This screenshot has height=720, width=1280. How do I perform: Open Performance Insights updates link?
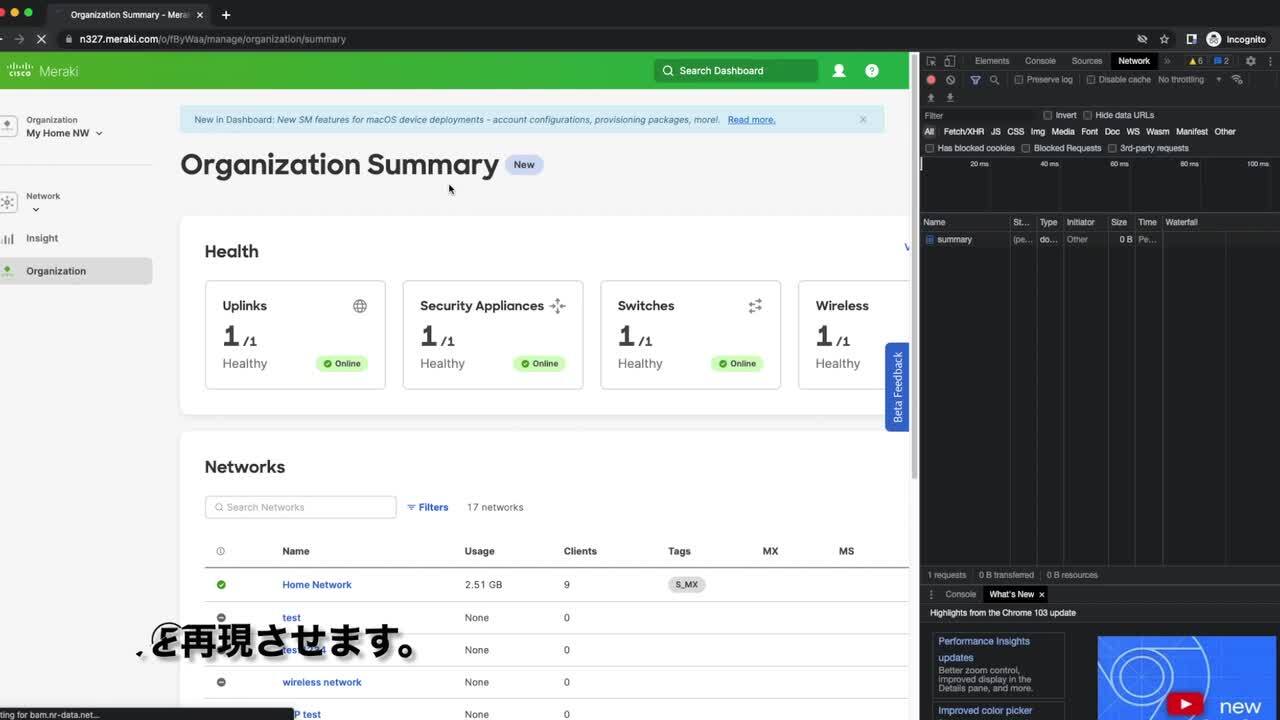pos(984,649)
